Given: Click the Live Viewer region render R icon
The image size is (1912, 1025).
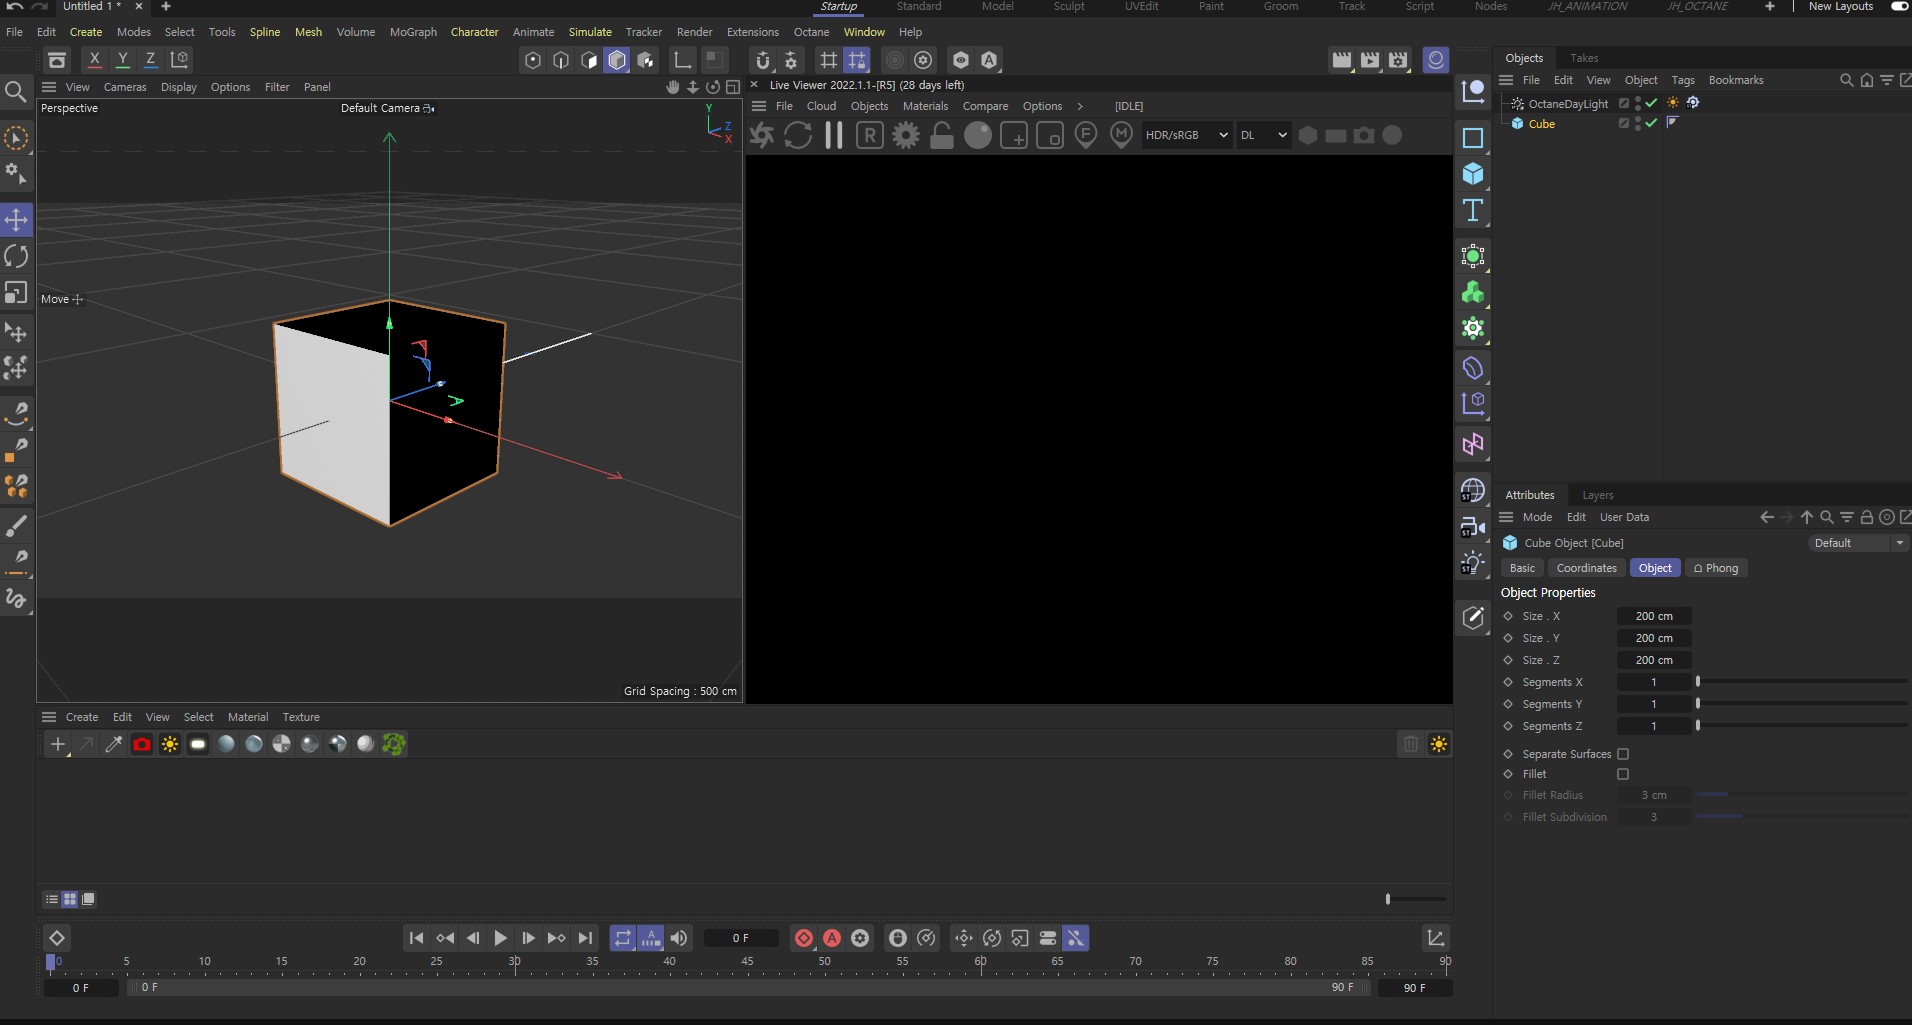Looking at the screenshot, I should pyautogui.click(x=870, y=135).
